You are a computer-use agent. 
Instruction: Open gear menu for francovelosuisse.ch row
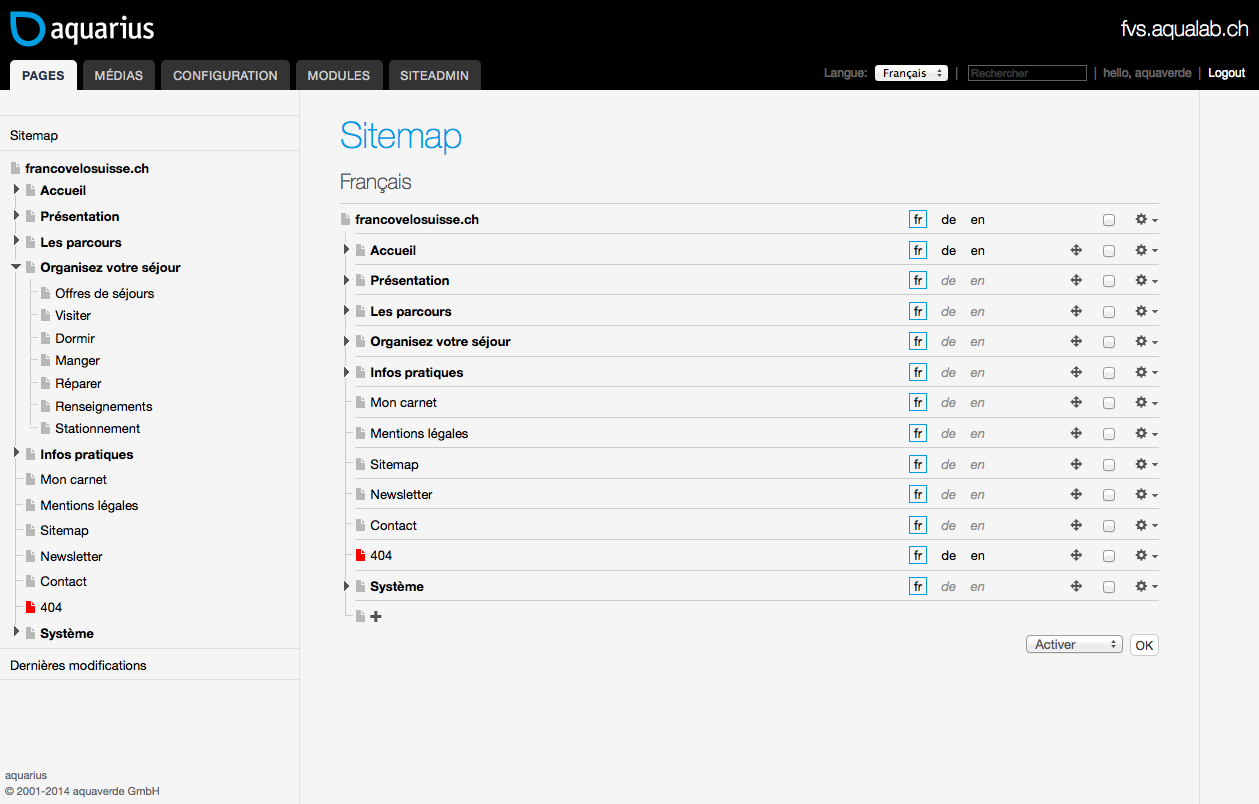1145,220
